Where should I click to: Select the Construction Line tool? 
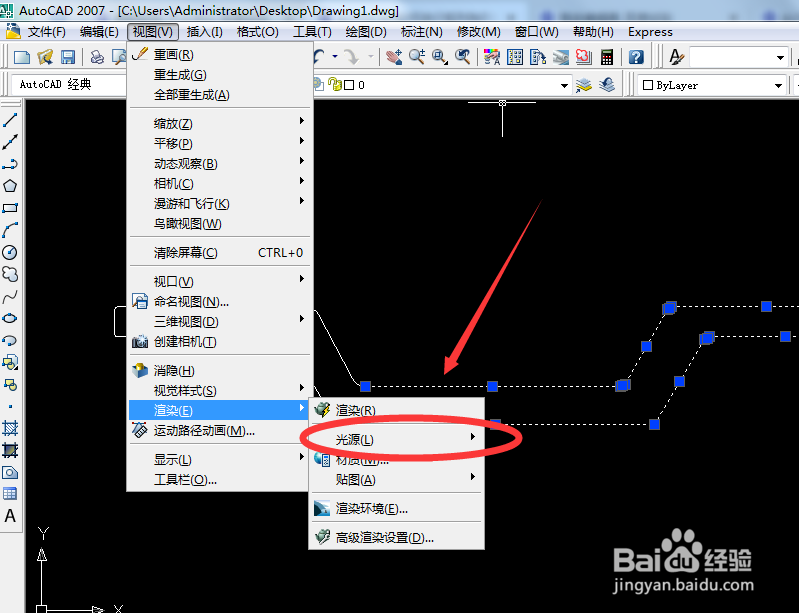(x=10, y=142)
